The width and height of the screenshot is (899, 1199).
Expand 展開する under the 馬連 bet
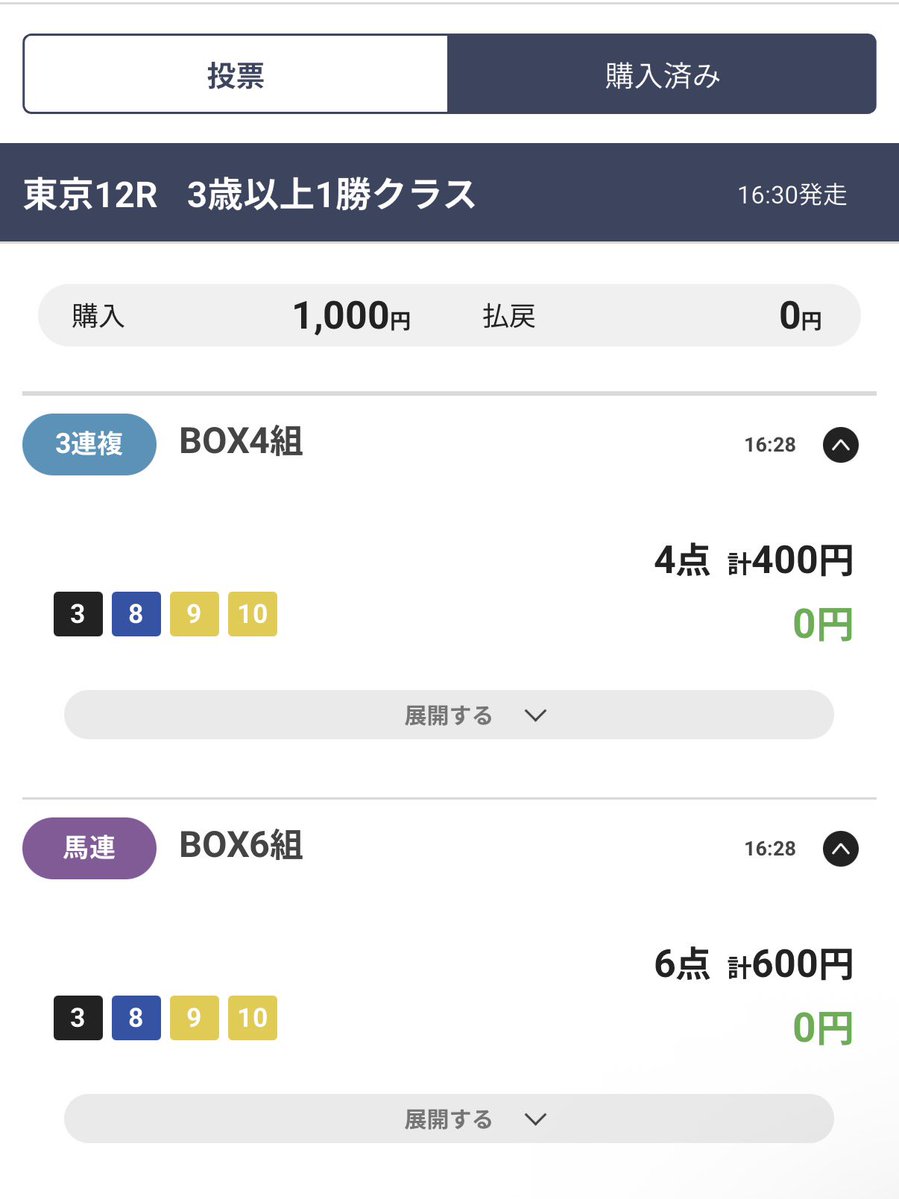click(x=449, y=1119)
